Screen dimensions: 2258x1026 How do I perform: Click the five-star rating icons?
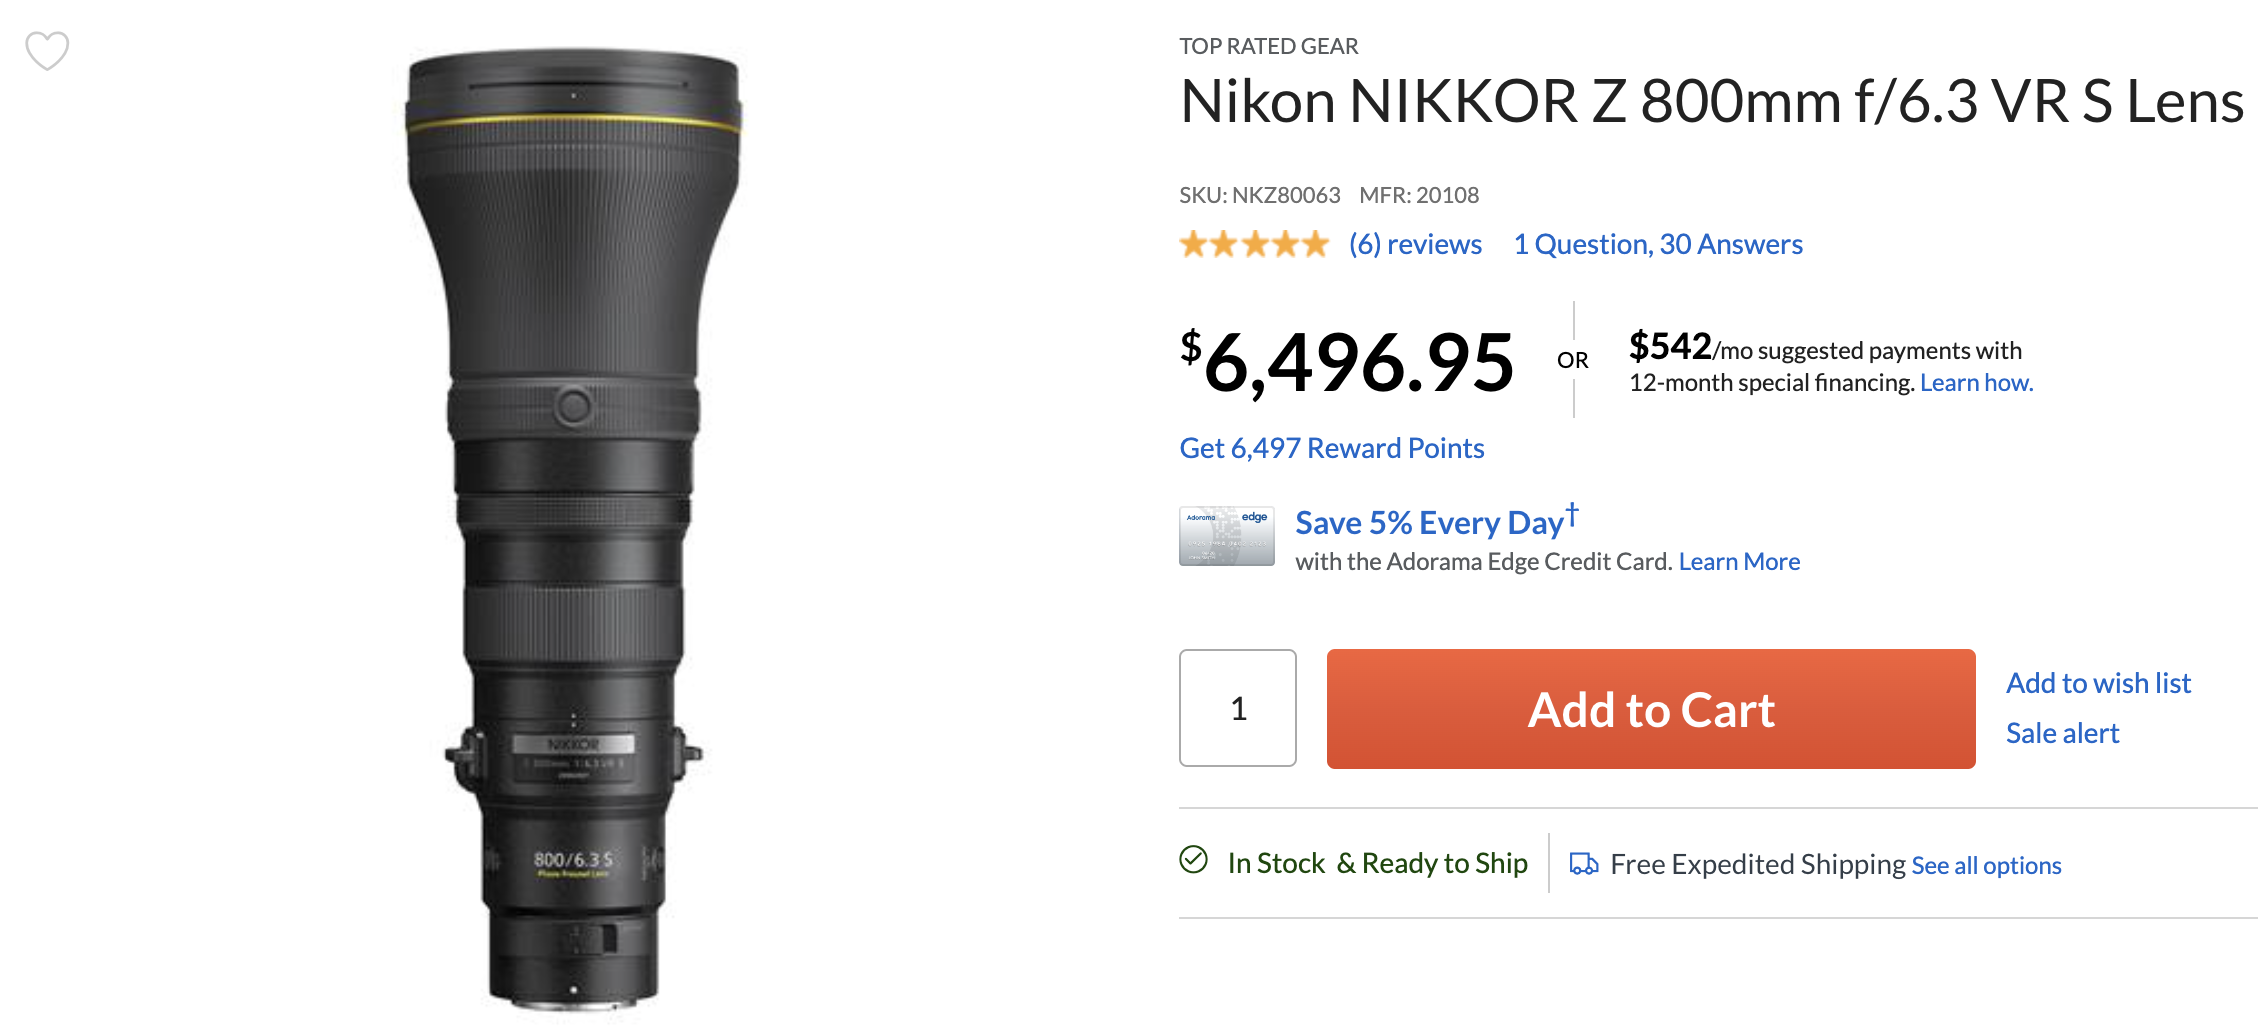coord(1253,244)
